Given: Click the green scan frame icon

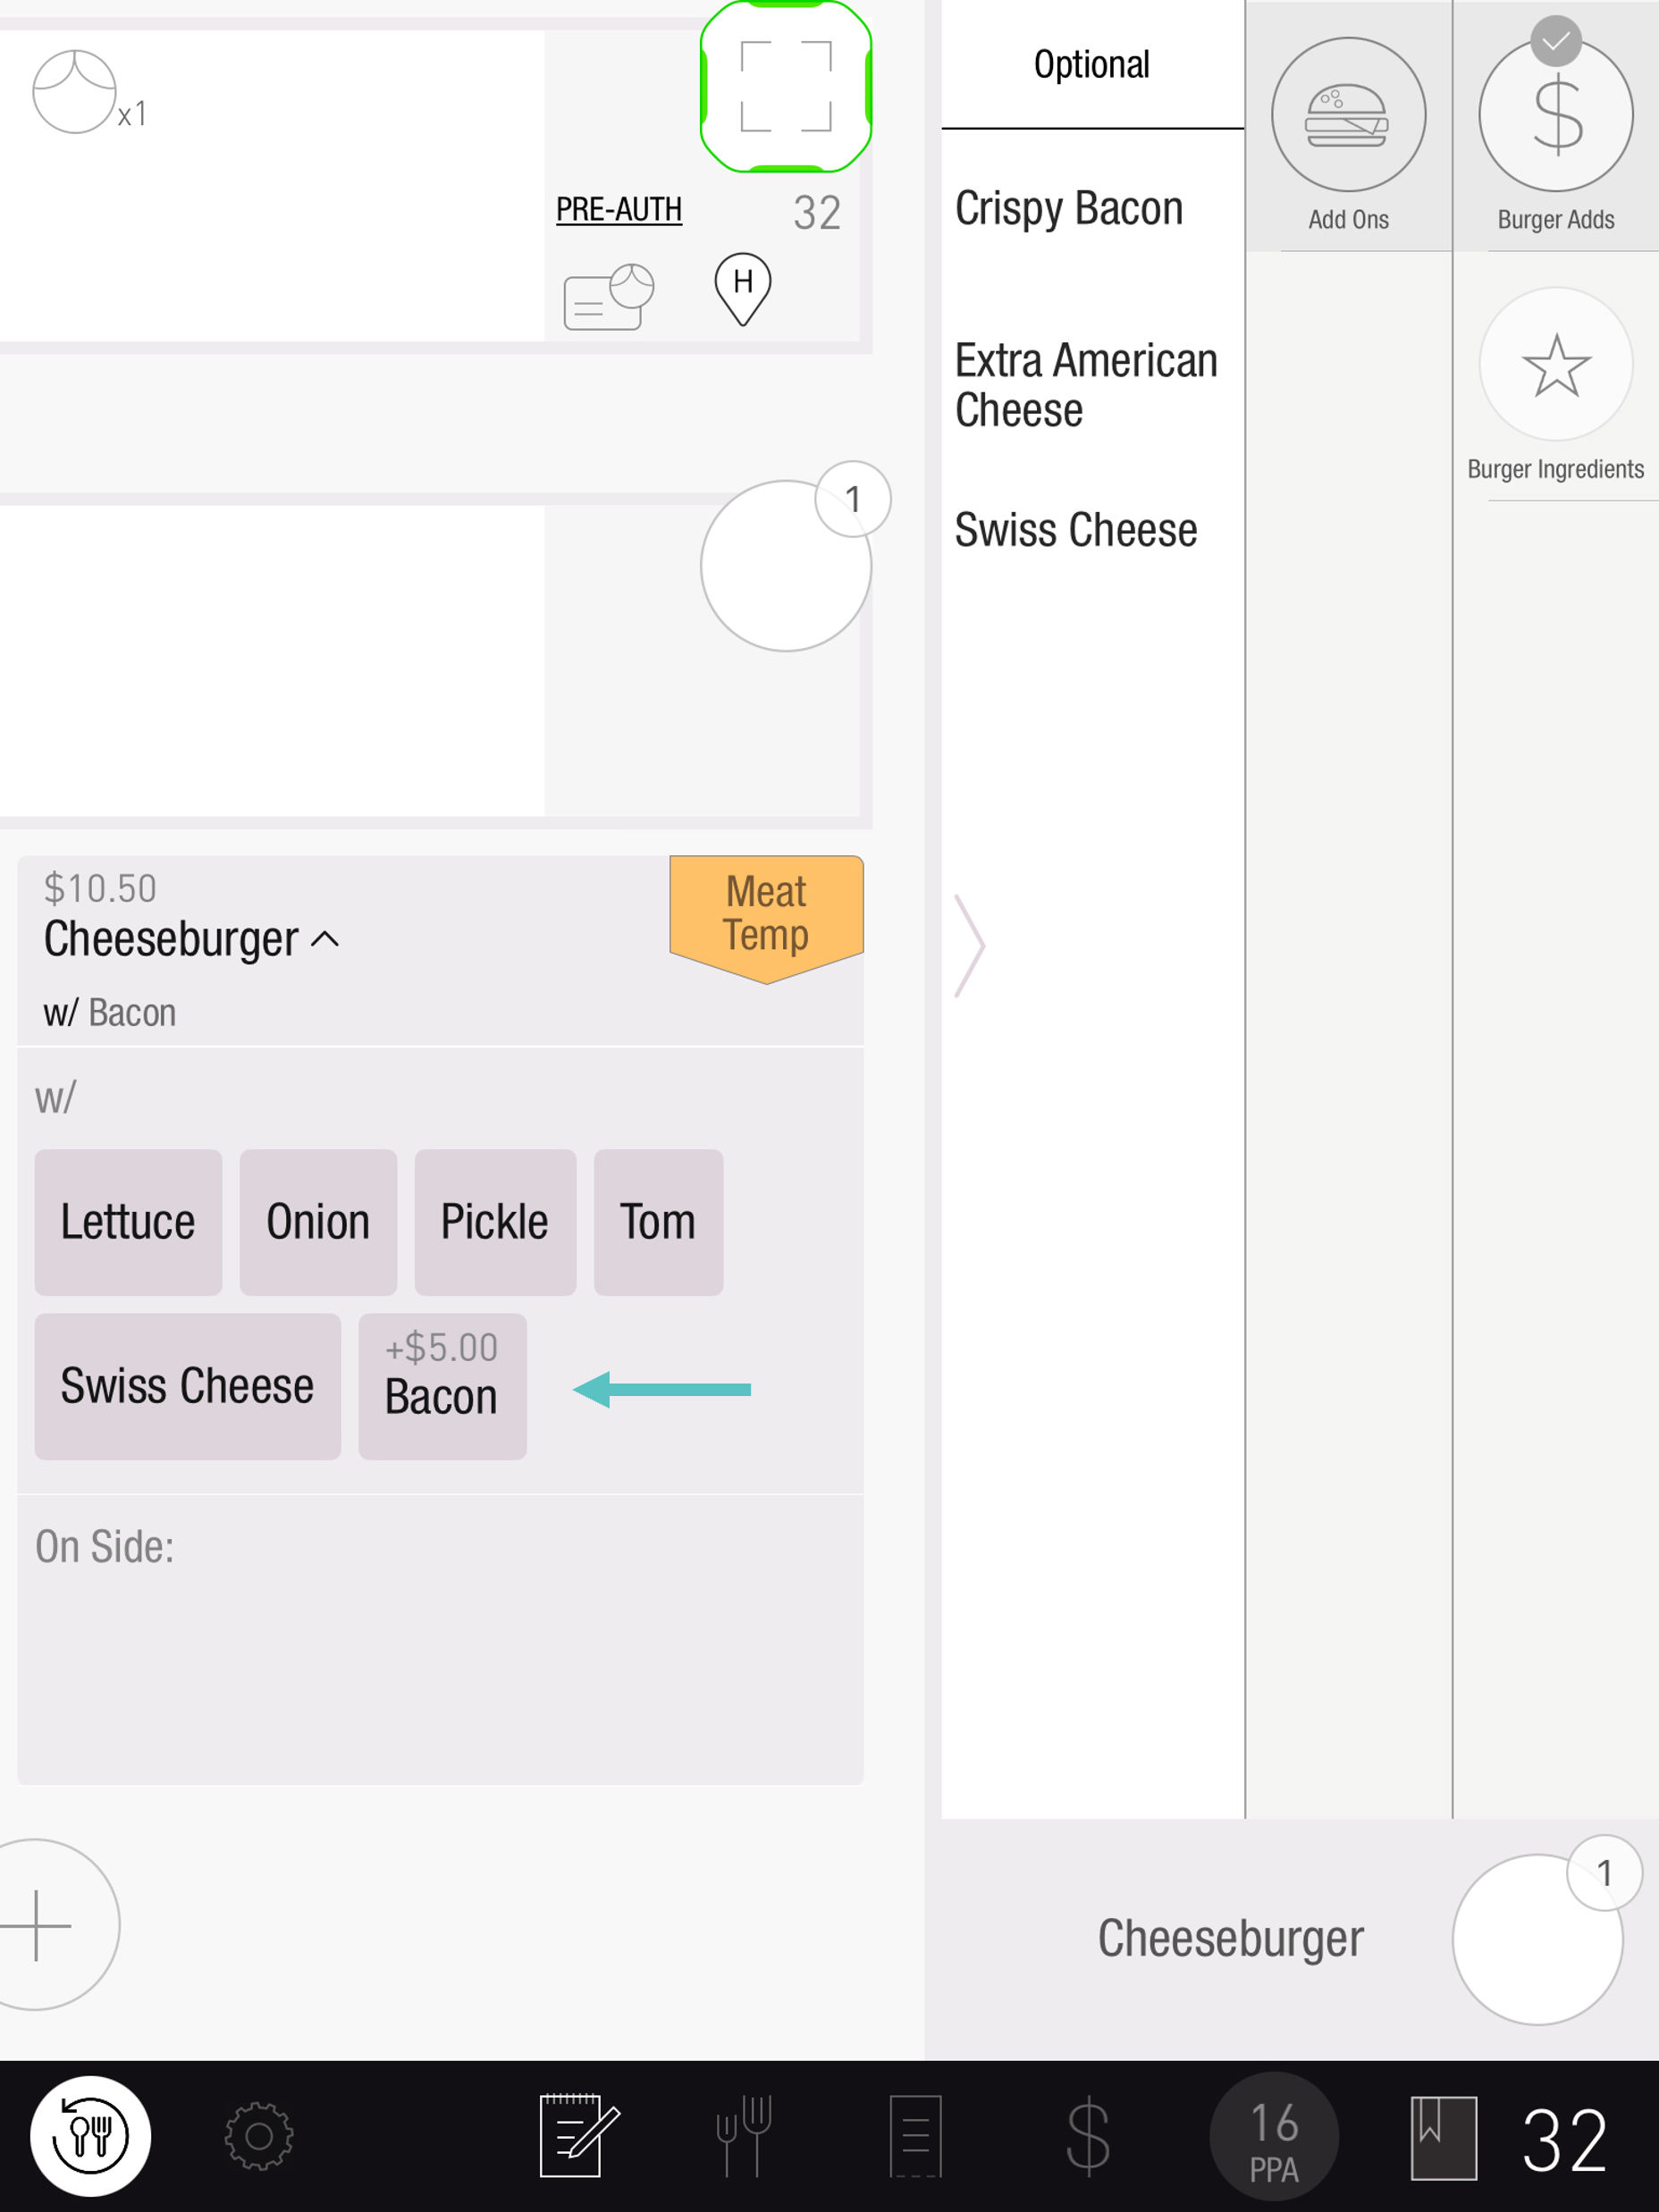Looking at the screenshot, I should tap(786, 87).
